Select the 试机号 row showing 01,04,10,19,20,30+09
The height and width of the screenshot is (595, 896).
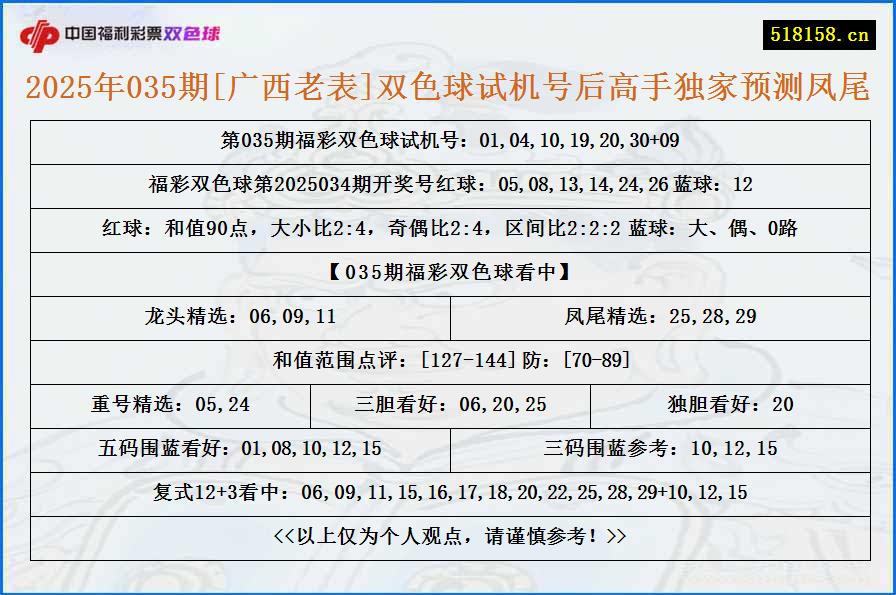448,142
